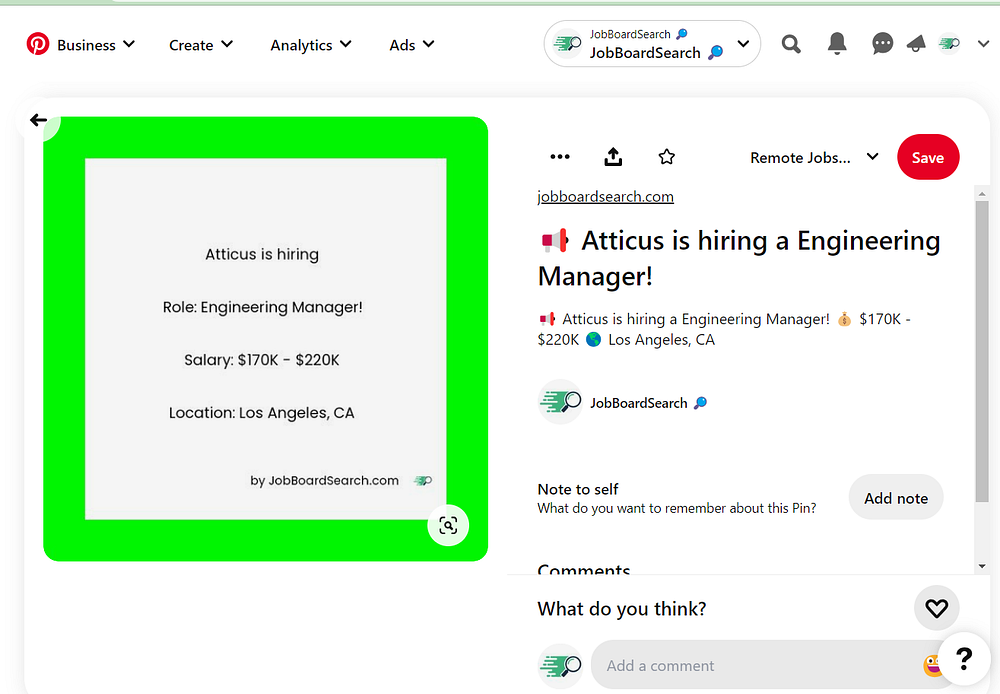Click the 'Note to self' heading
Viewport: 1000px width, 694px height.
pyautogui.click(x=578, y=489)
